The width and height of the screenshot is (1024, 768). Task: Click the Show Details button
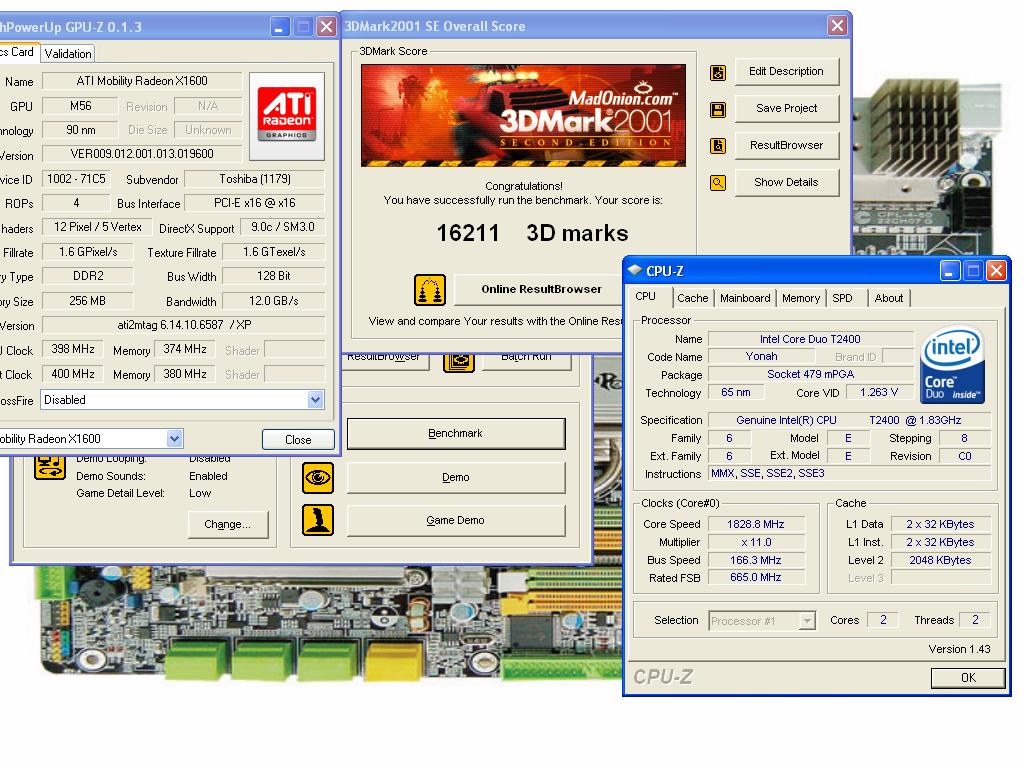click(786, 182)
